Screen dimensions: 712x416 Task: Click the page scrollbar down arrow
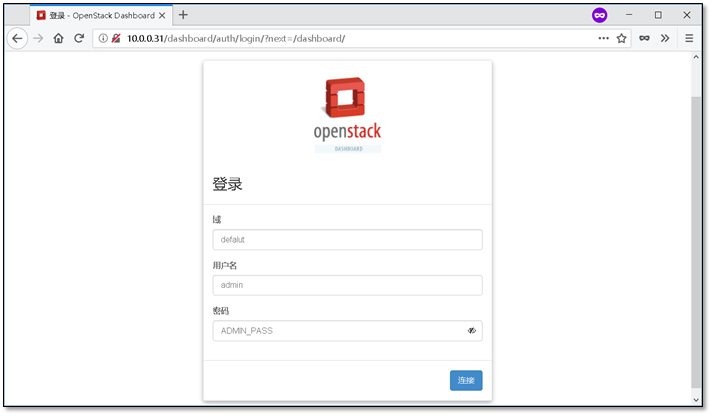(x=696, y=400)
